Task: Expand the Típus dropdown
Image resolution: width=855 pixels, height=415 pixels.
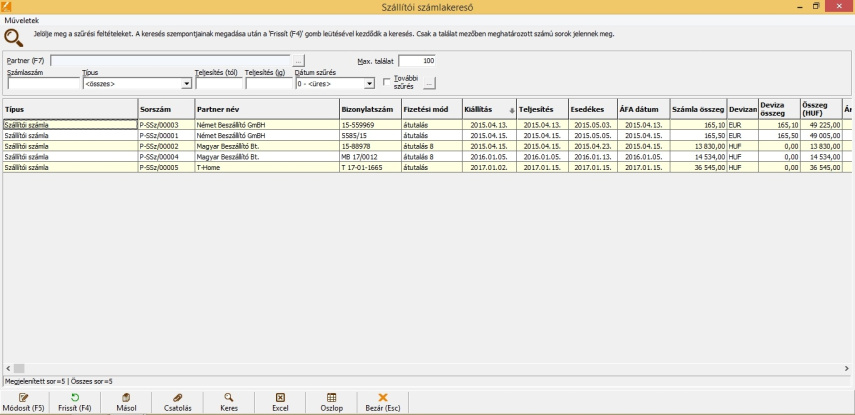Action: click(187, 84)
